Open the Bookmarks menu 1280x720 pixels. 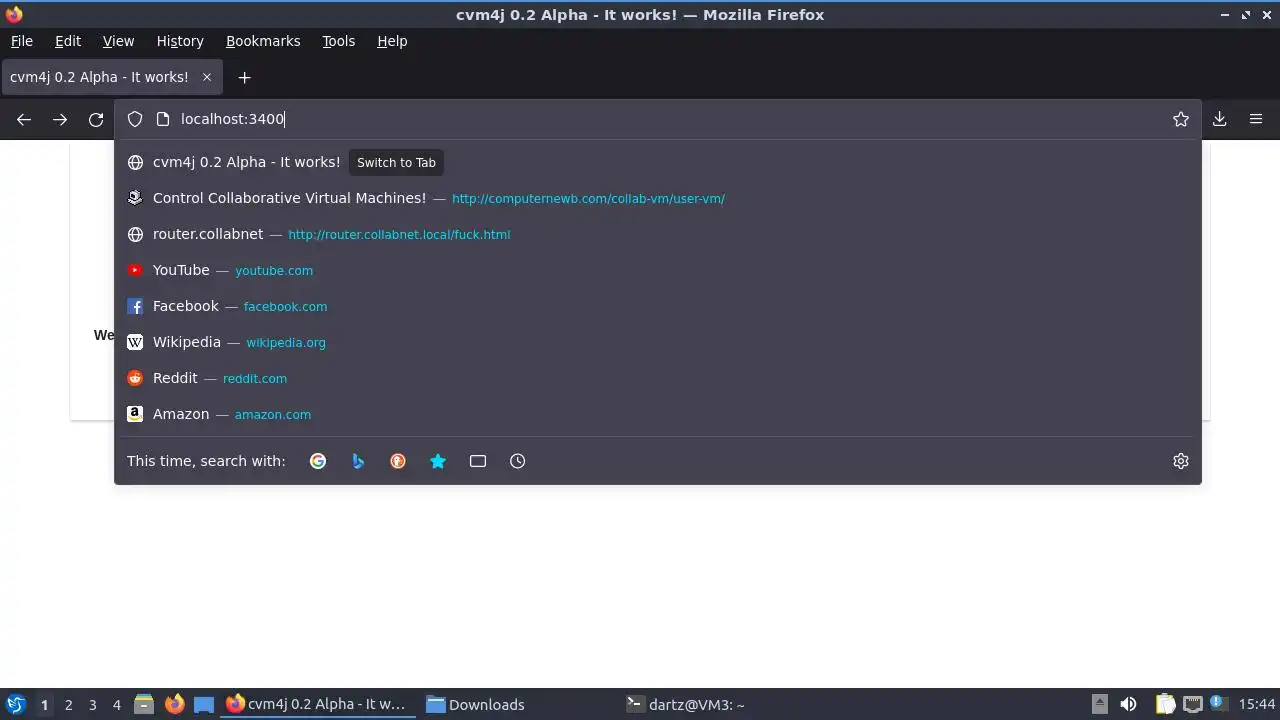263,41
